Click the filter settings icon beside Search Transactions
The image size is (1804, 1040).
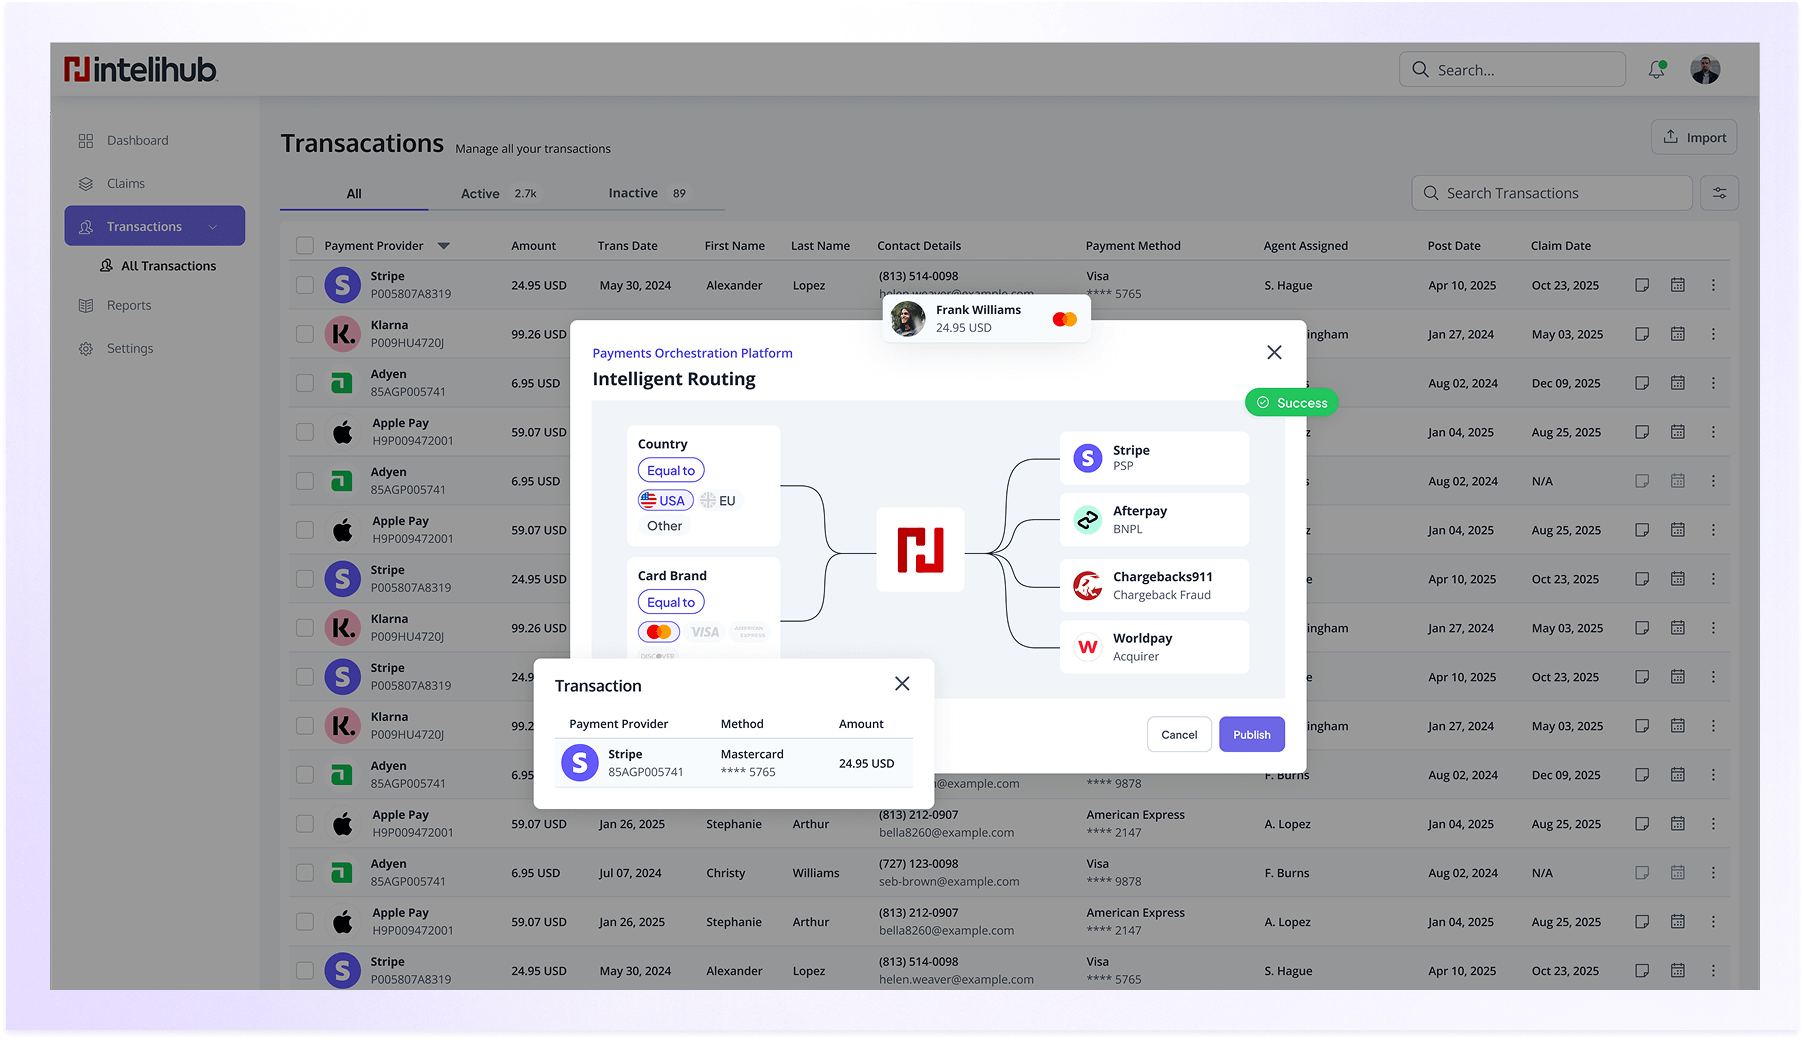click(1720, 193)
